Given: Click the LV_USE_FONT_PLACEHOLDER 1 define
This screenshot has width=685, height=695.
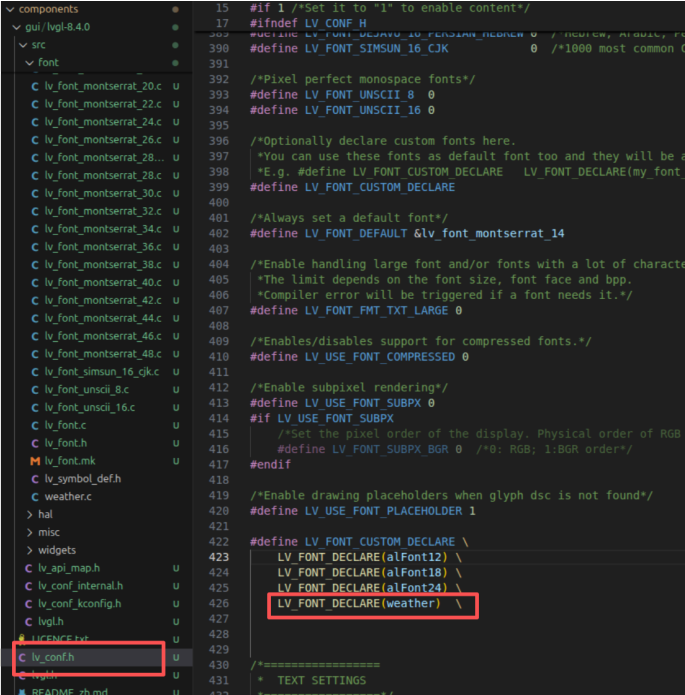Looking at the screenshot, I should (x=363, y=511).
